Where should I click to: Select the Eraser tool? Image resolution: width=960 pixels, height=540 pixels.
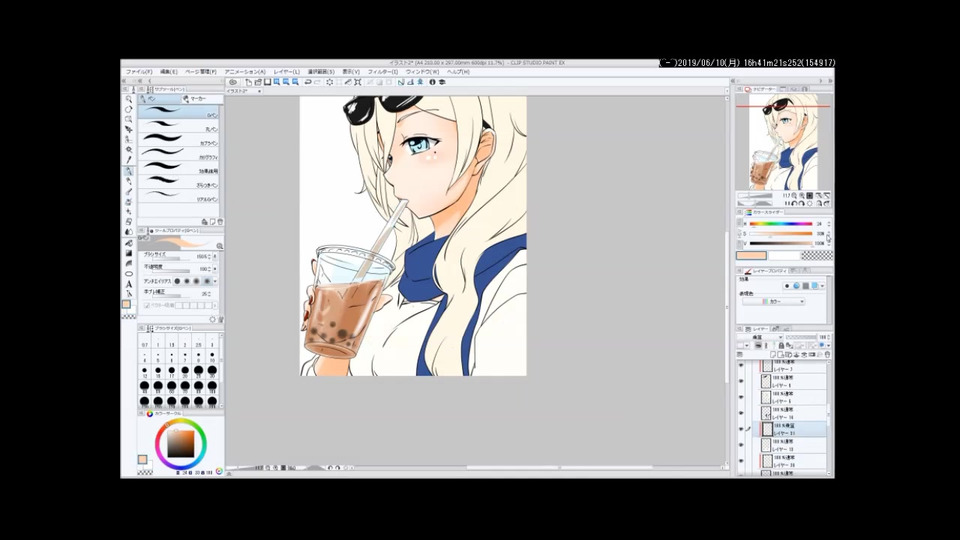(129, 222)
